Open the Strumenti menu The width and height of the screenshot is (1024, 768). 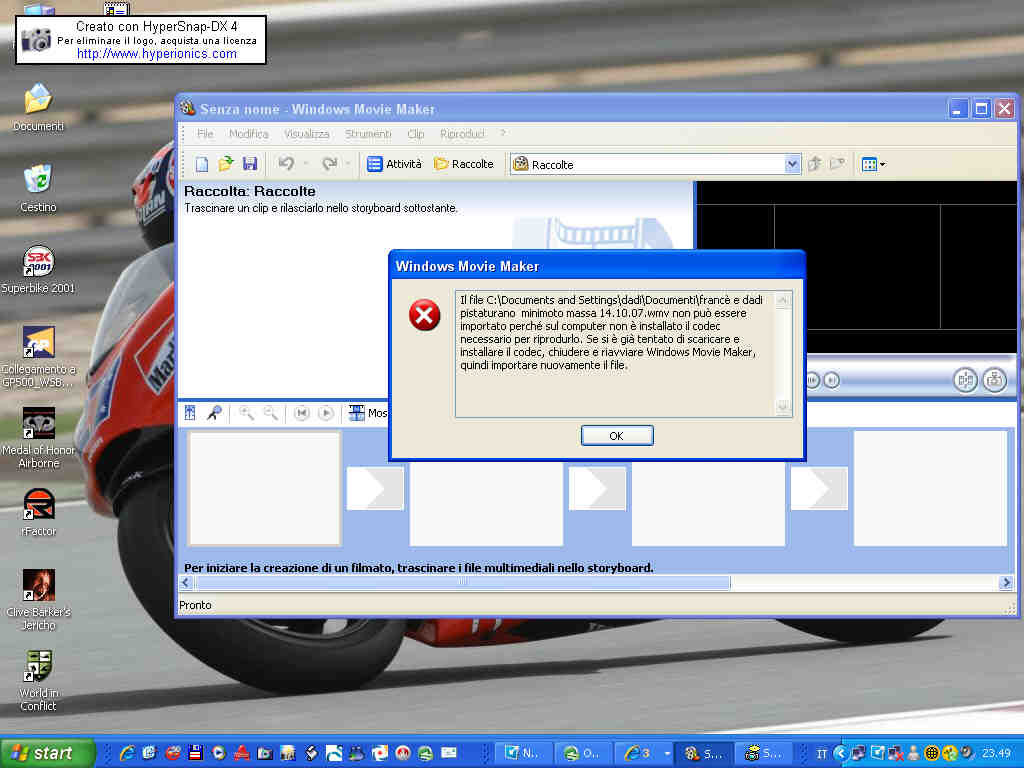(x=368, y=134)
